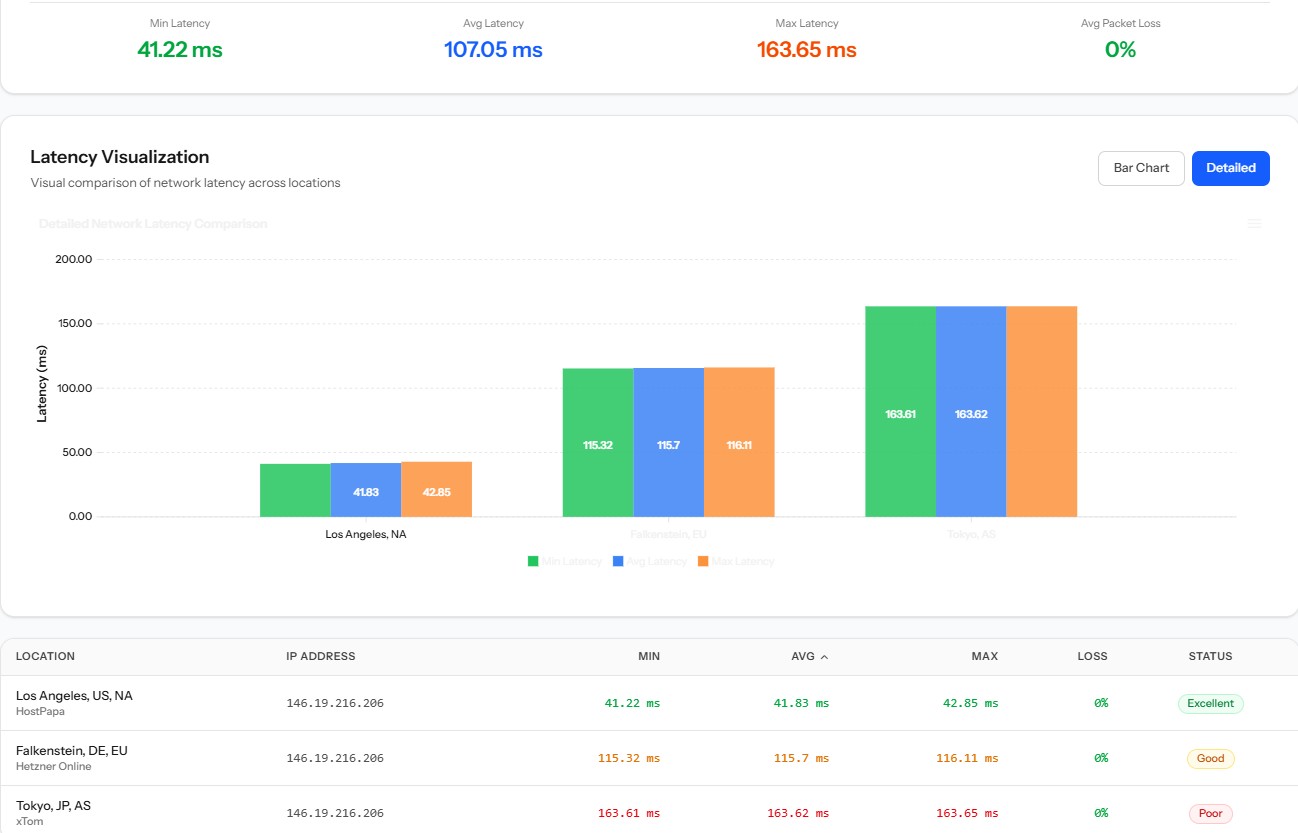Image resolution: width=1298 pixels, height=833 pixels.
Task: Click the 'Tokyo, AS' axis label
Action: tap(971, 534)
